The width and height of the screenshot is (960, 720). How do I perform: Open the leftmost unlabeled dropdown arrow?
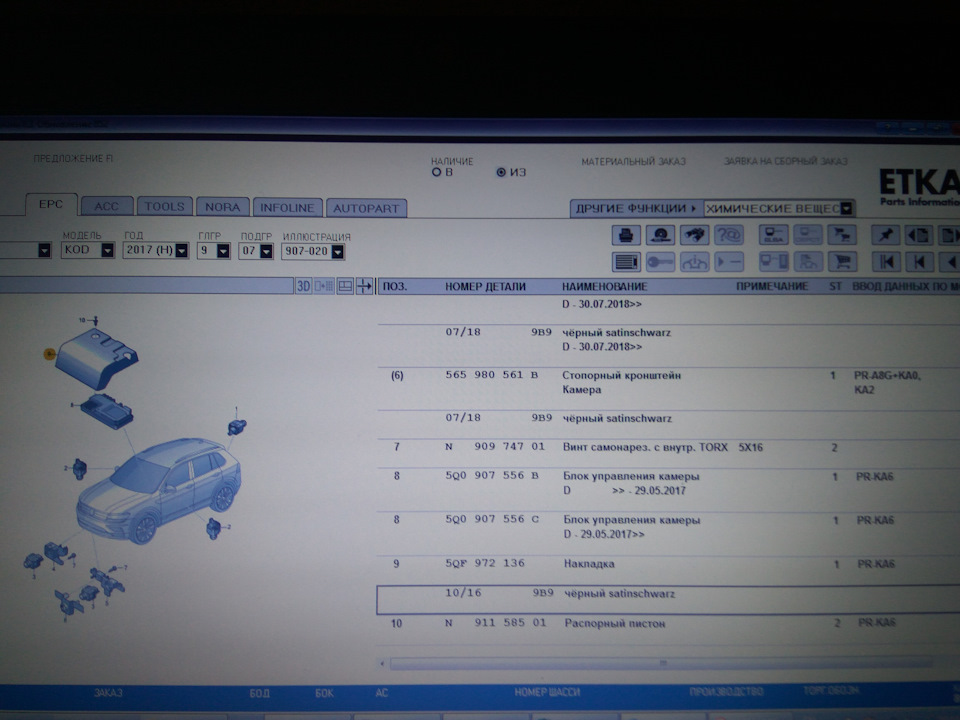click(44, 250)
